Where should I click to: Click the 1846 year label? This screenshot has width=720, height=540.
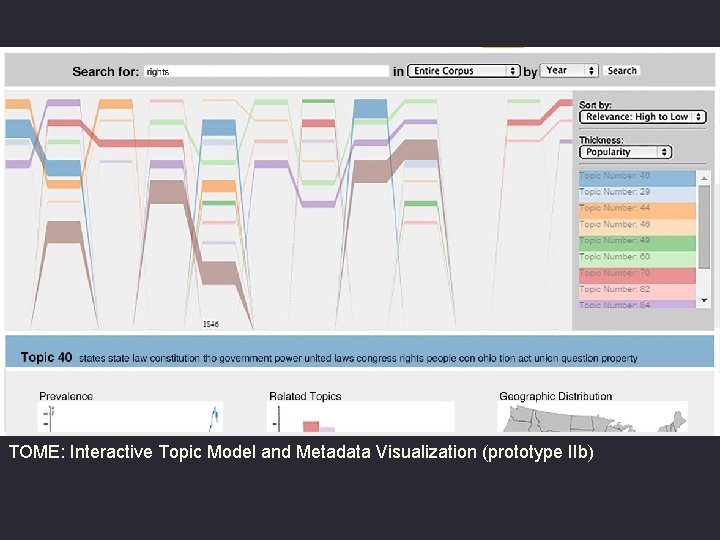[211, 324]
